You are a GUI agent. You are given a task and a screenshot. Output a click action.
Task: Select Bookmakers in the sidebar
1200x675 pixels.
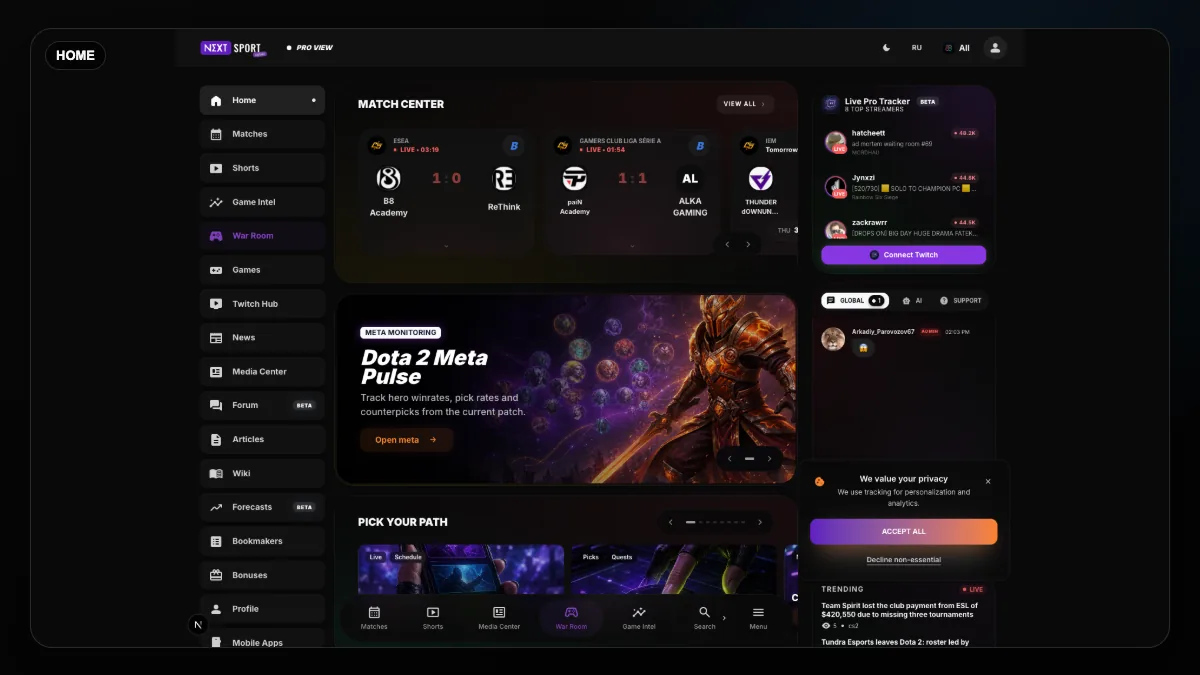pos(262,541)
